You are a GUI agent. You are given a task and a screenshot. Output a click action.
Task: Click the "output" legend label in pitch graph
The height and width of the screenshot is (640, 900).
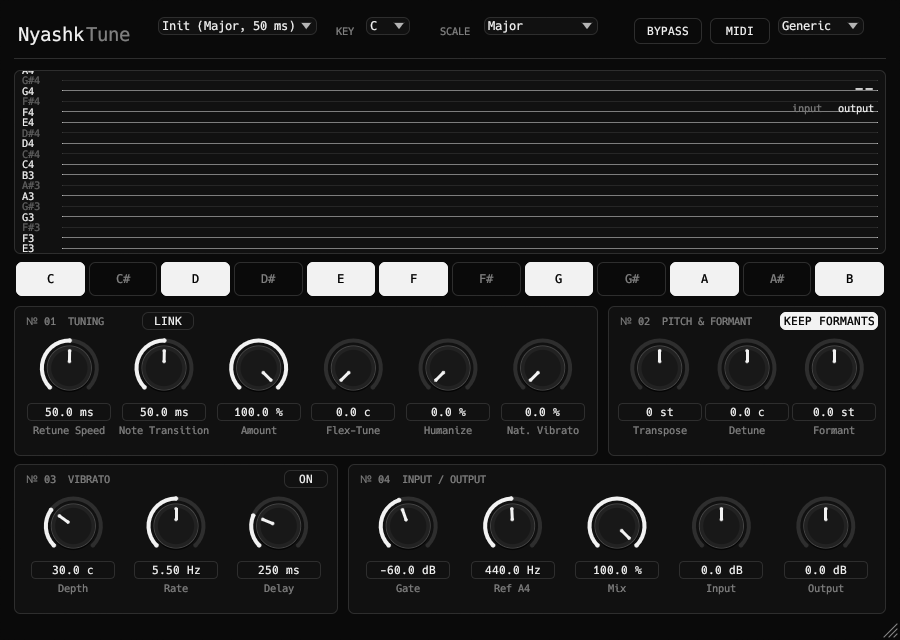pyautogui.click(x=856, y=108)
